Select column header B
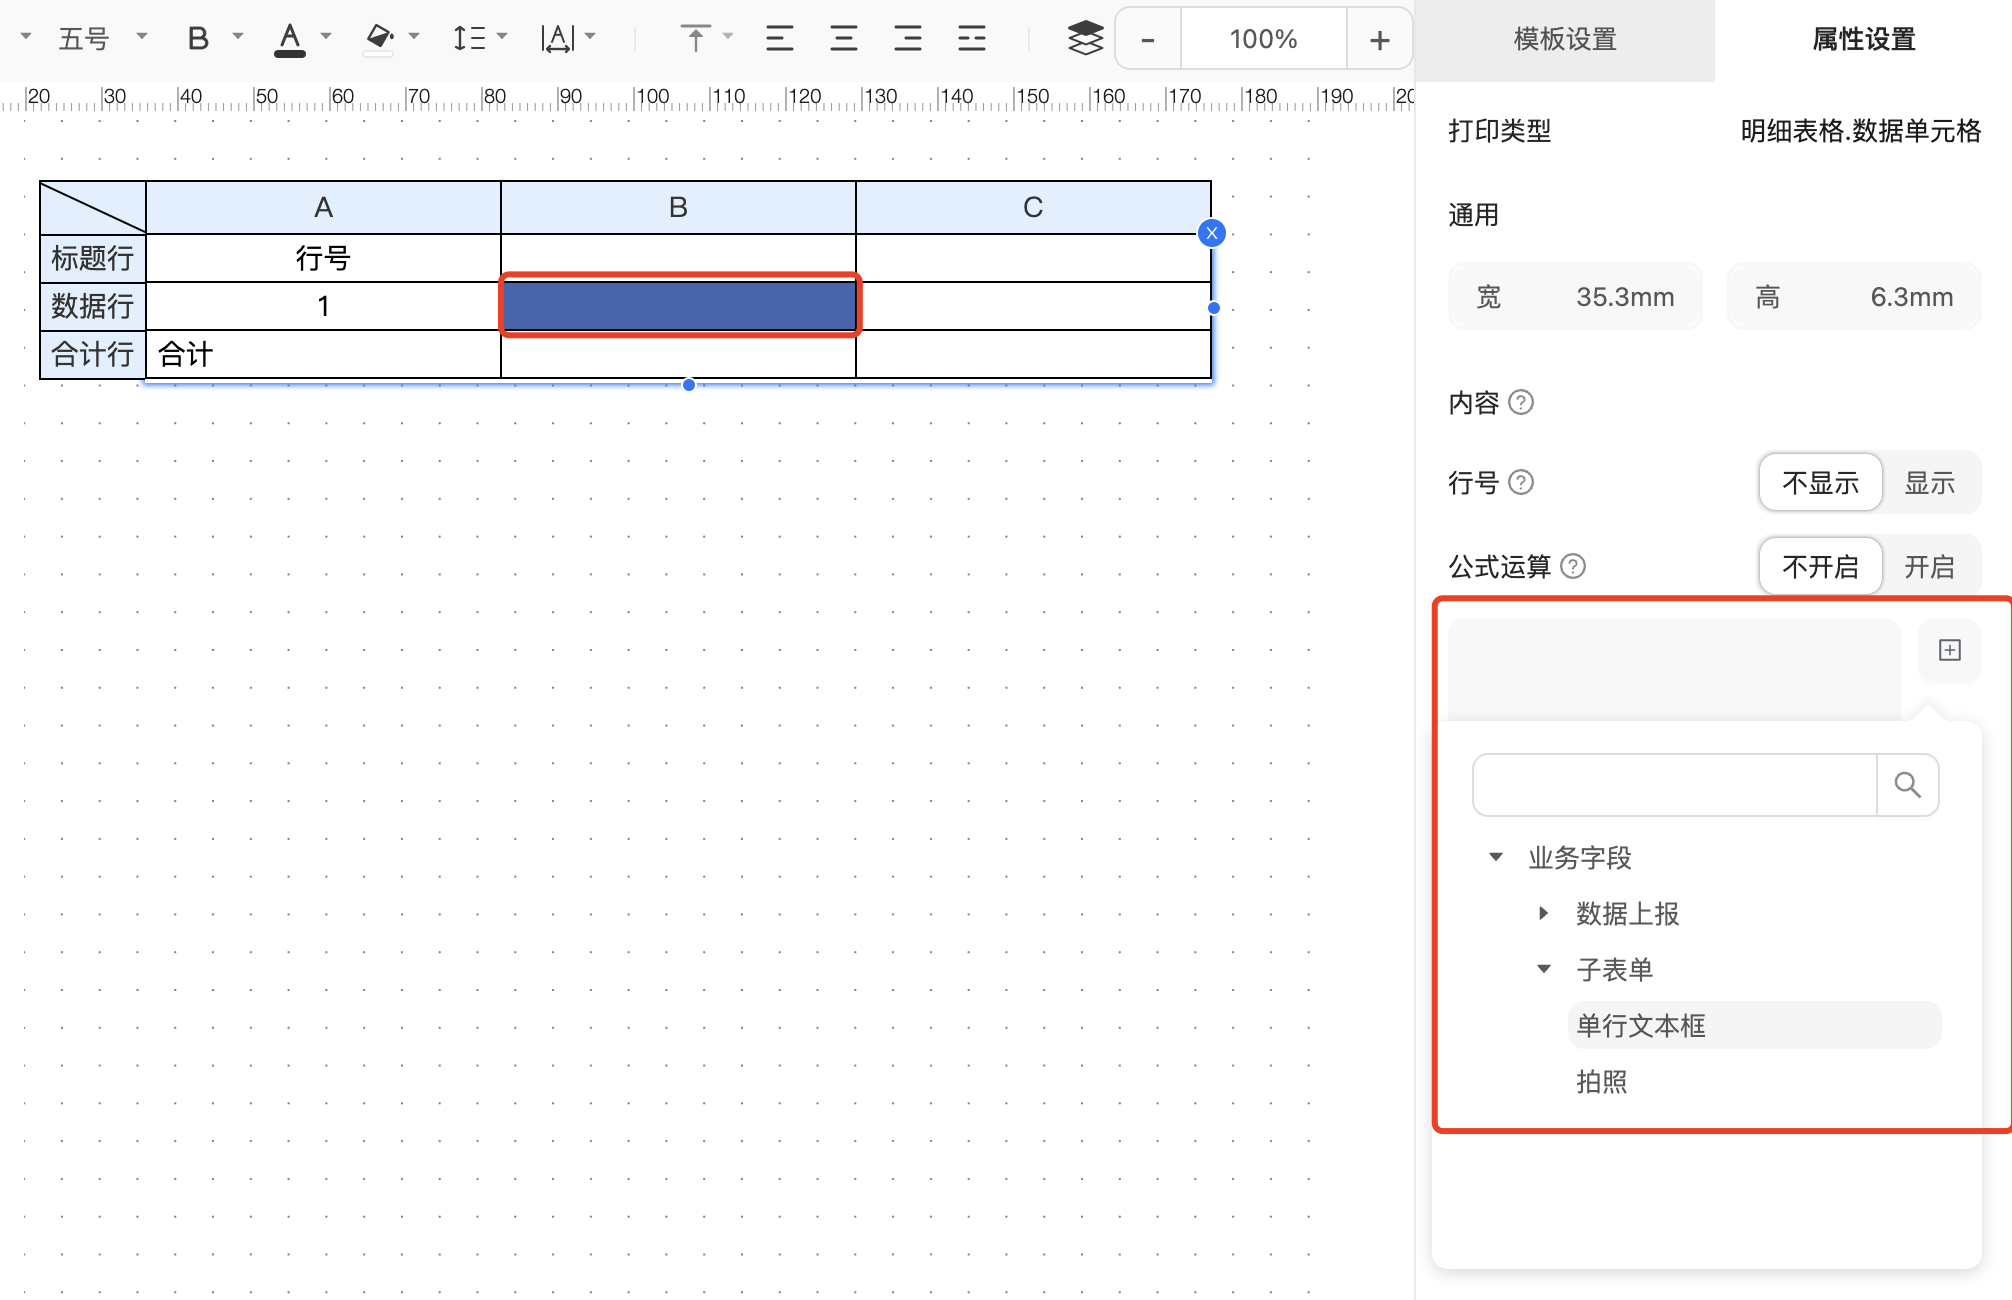 (678, 207)
